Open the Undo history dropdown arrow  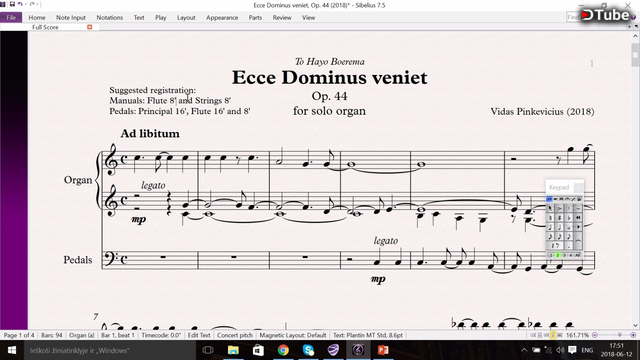coord(26,4)
